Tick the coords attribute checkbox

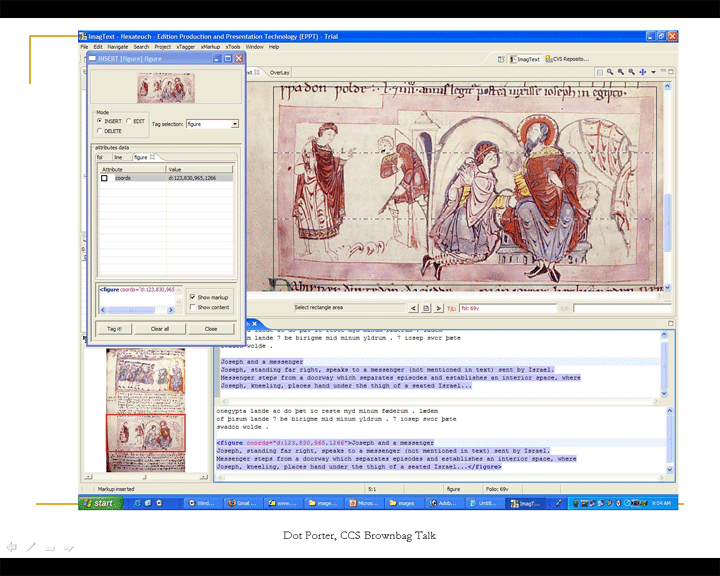pyautogui.click(x=104, y=178)
